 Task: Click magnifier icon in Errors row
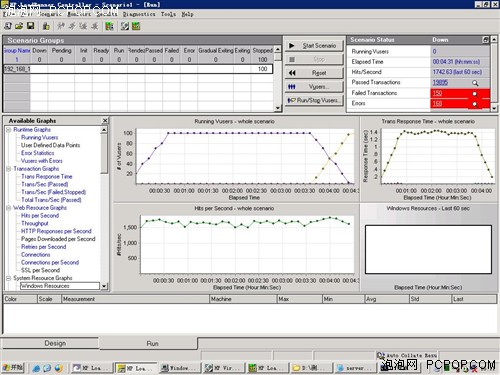[x=475, y=104]
